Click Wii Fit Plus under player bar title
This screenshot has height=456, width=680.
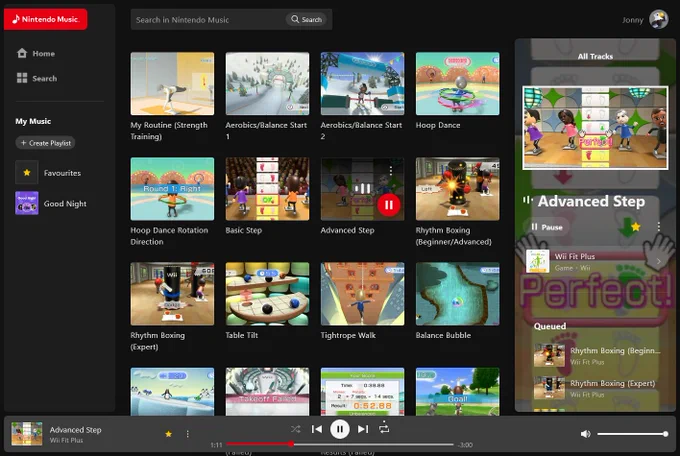tap(66, 440)
